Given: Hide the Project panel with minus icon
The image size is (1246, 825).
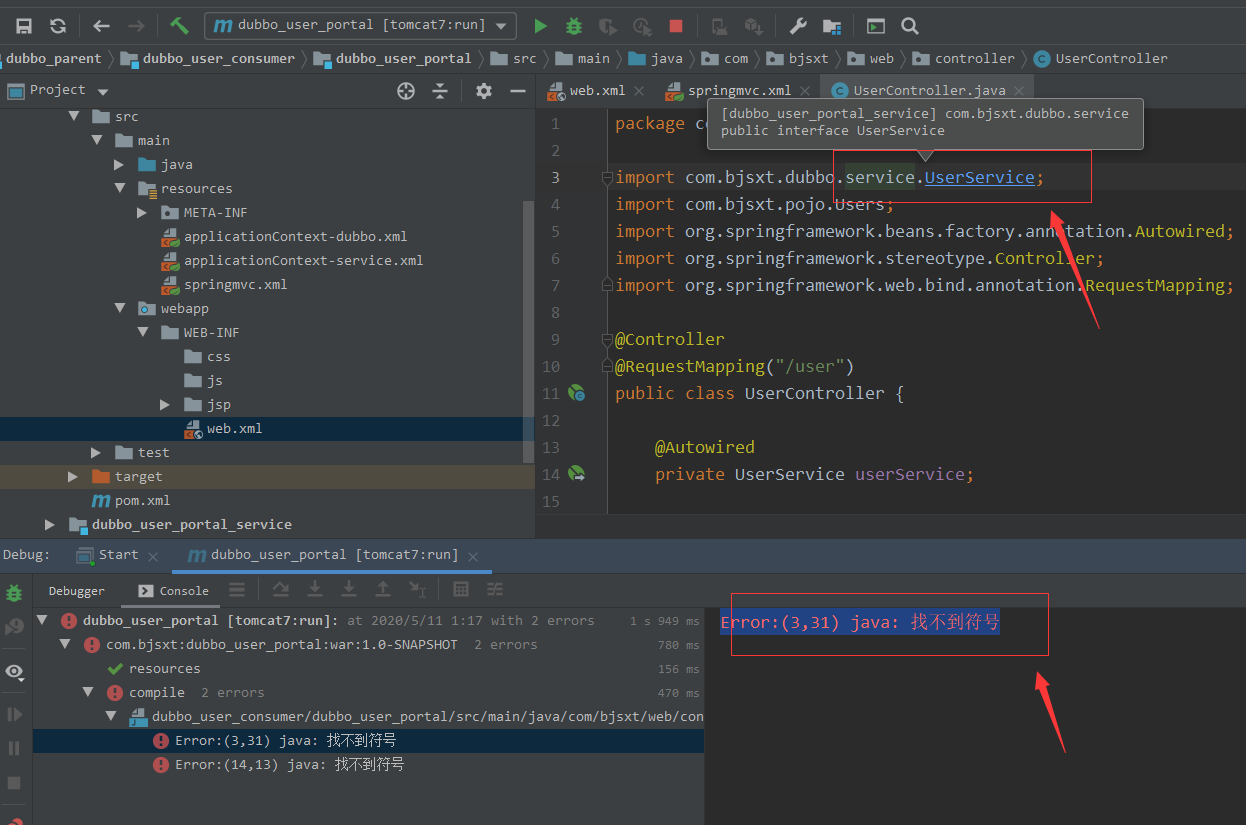Looking at the screenshot, I should pyautogui.click(x=517, y=91).
